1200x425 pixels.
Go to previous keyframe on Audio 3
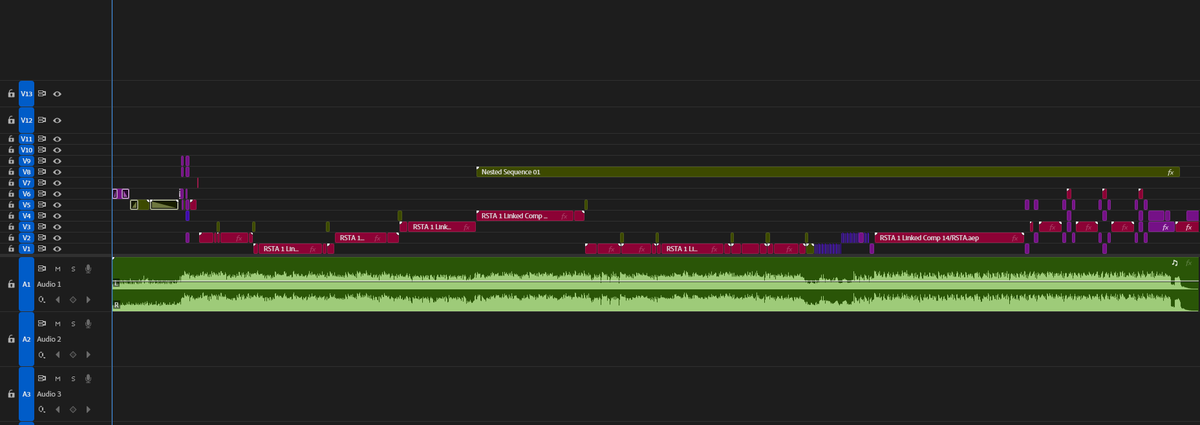click(58, 410)
